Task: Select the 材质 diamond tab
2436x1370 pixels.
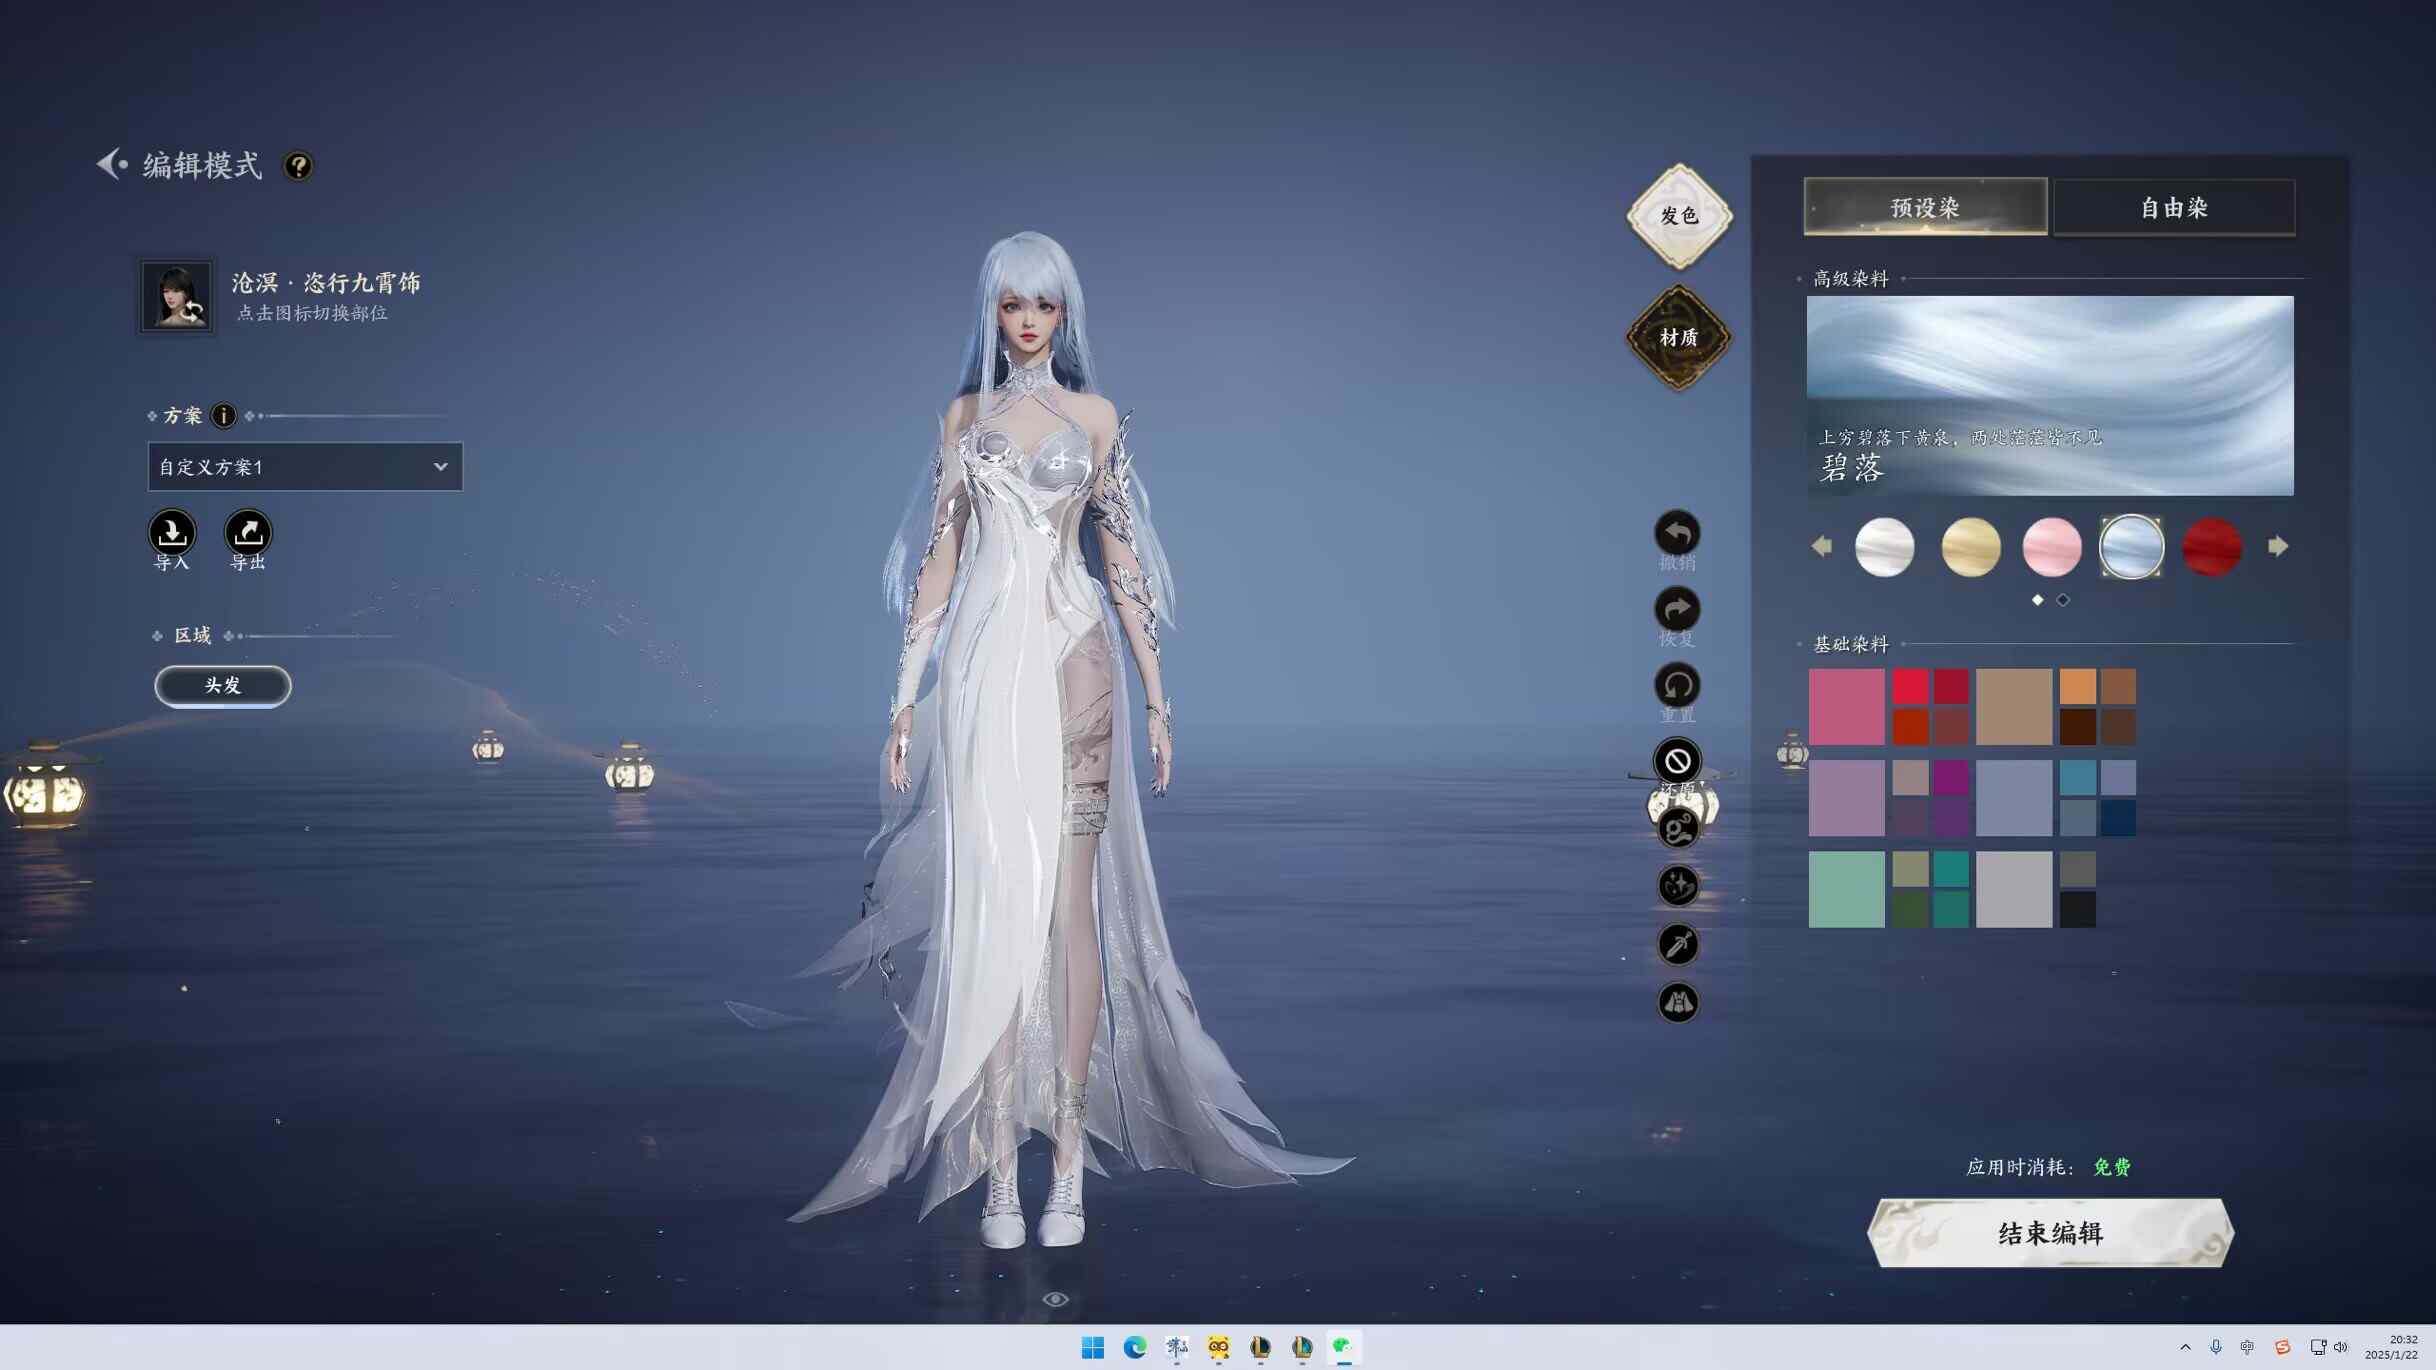Action: [x=1679, y=338]
